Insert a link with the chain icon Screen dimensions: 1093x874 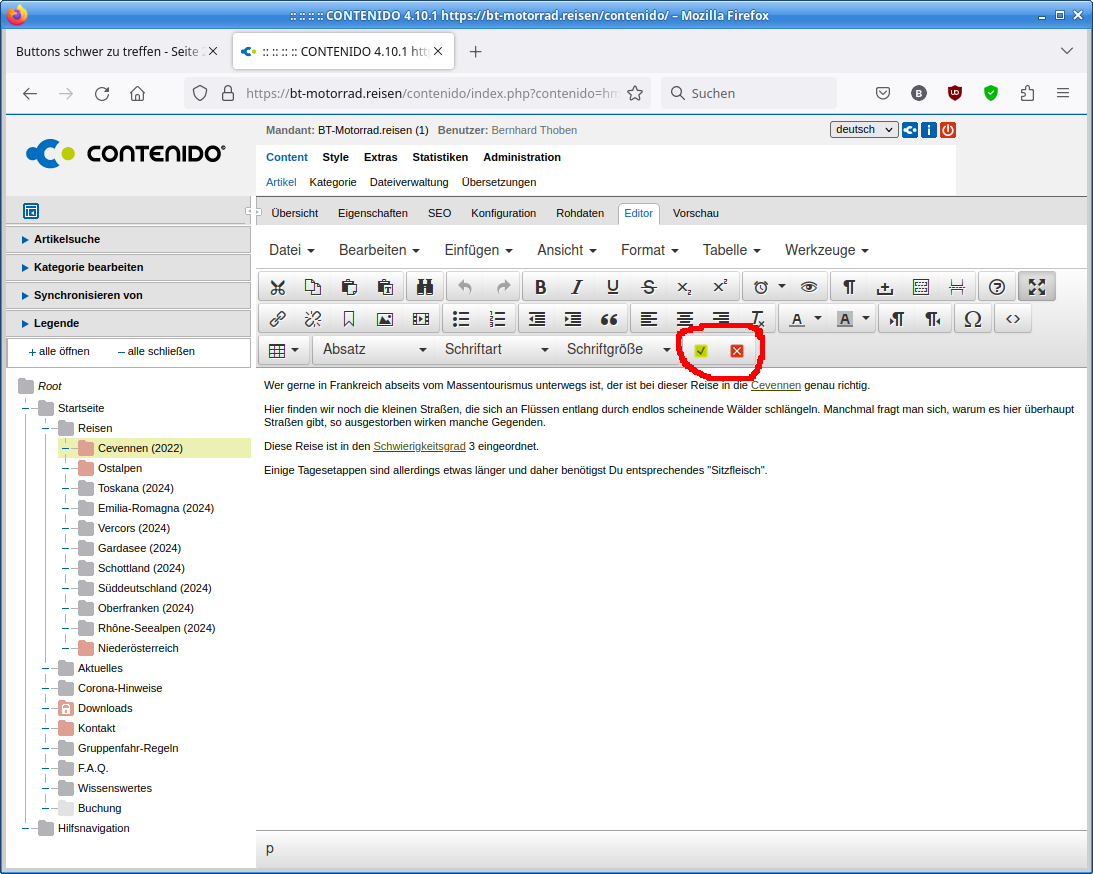click(278, 319)
